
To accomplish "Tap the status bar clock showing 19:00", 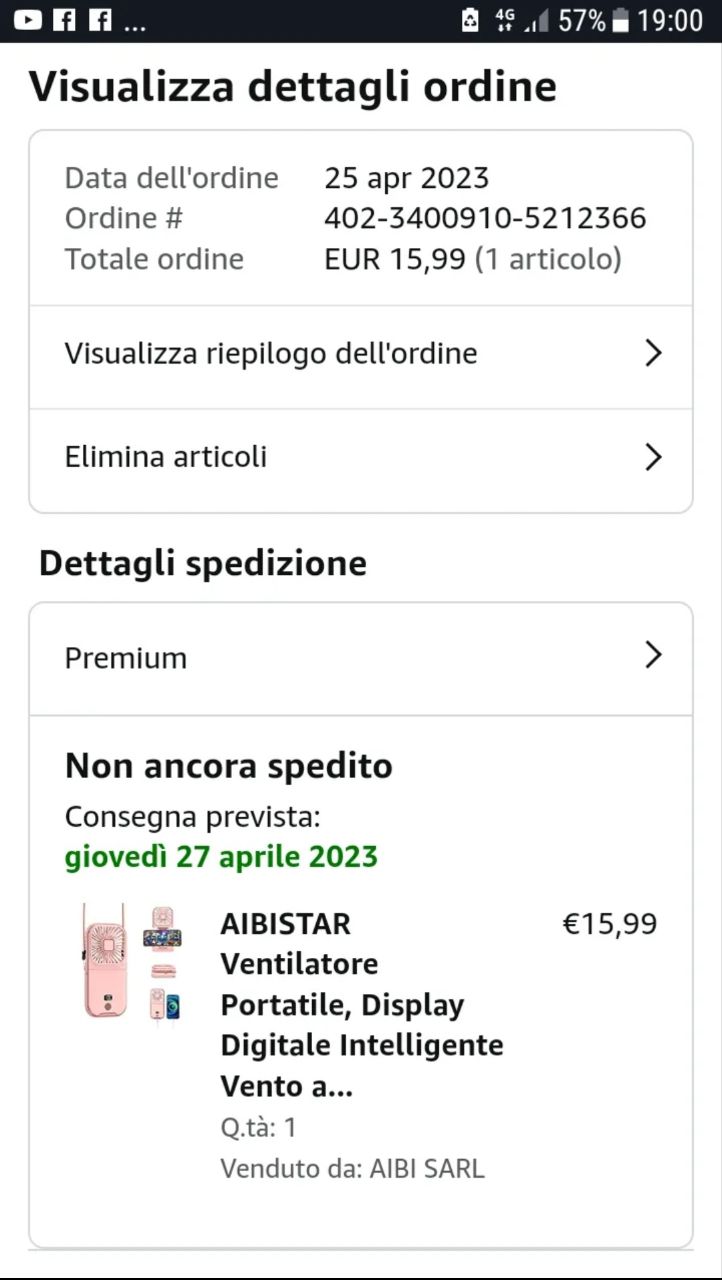I will click(670, 20).
